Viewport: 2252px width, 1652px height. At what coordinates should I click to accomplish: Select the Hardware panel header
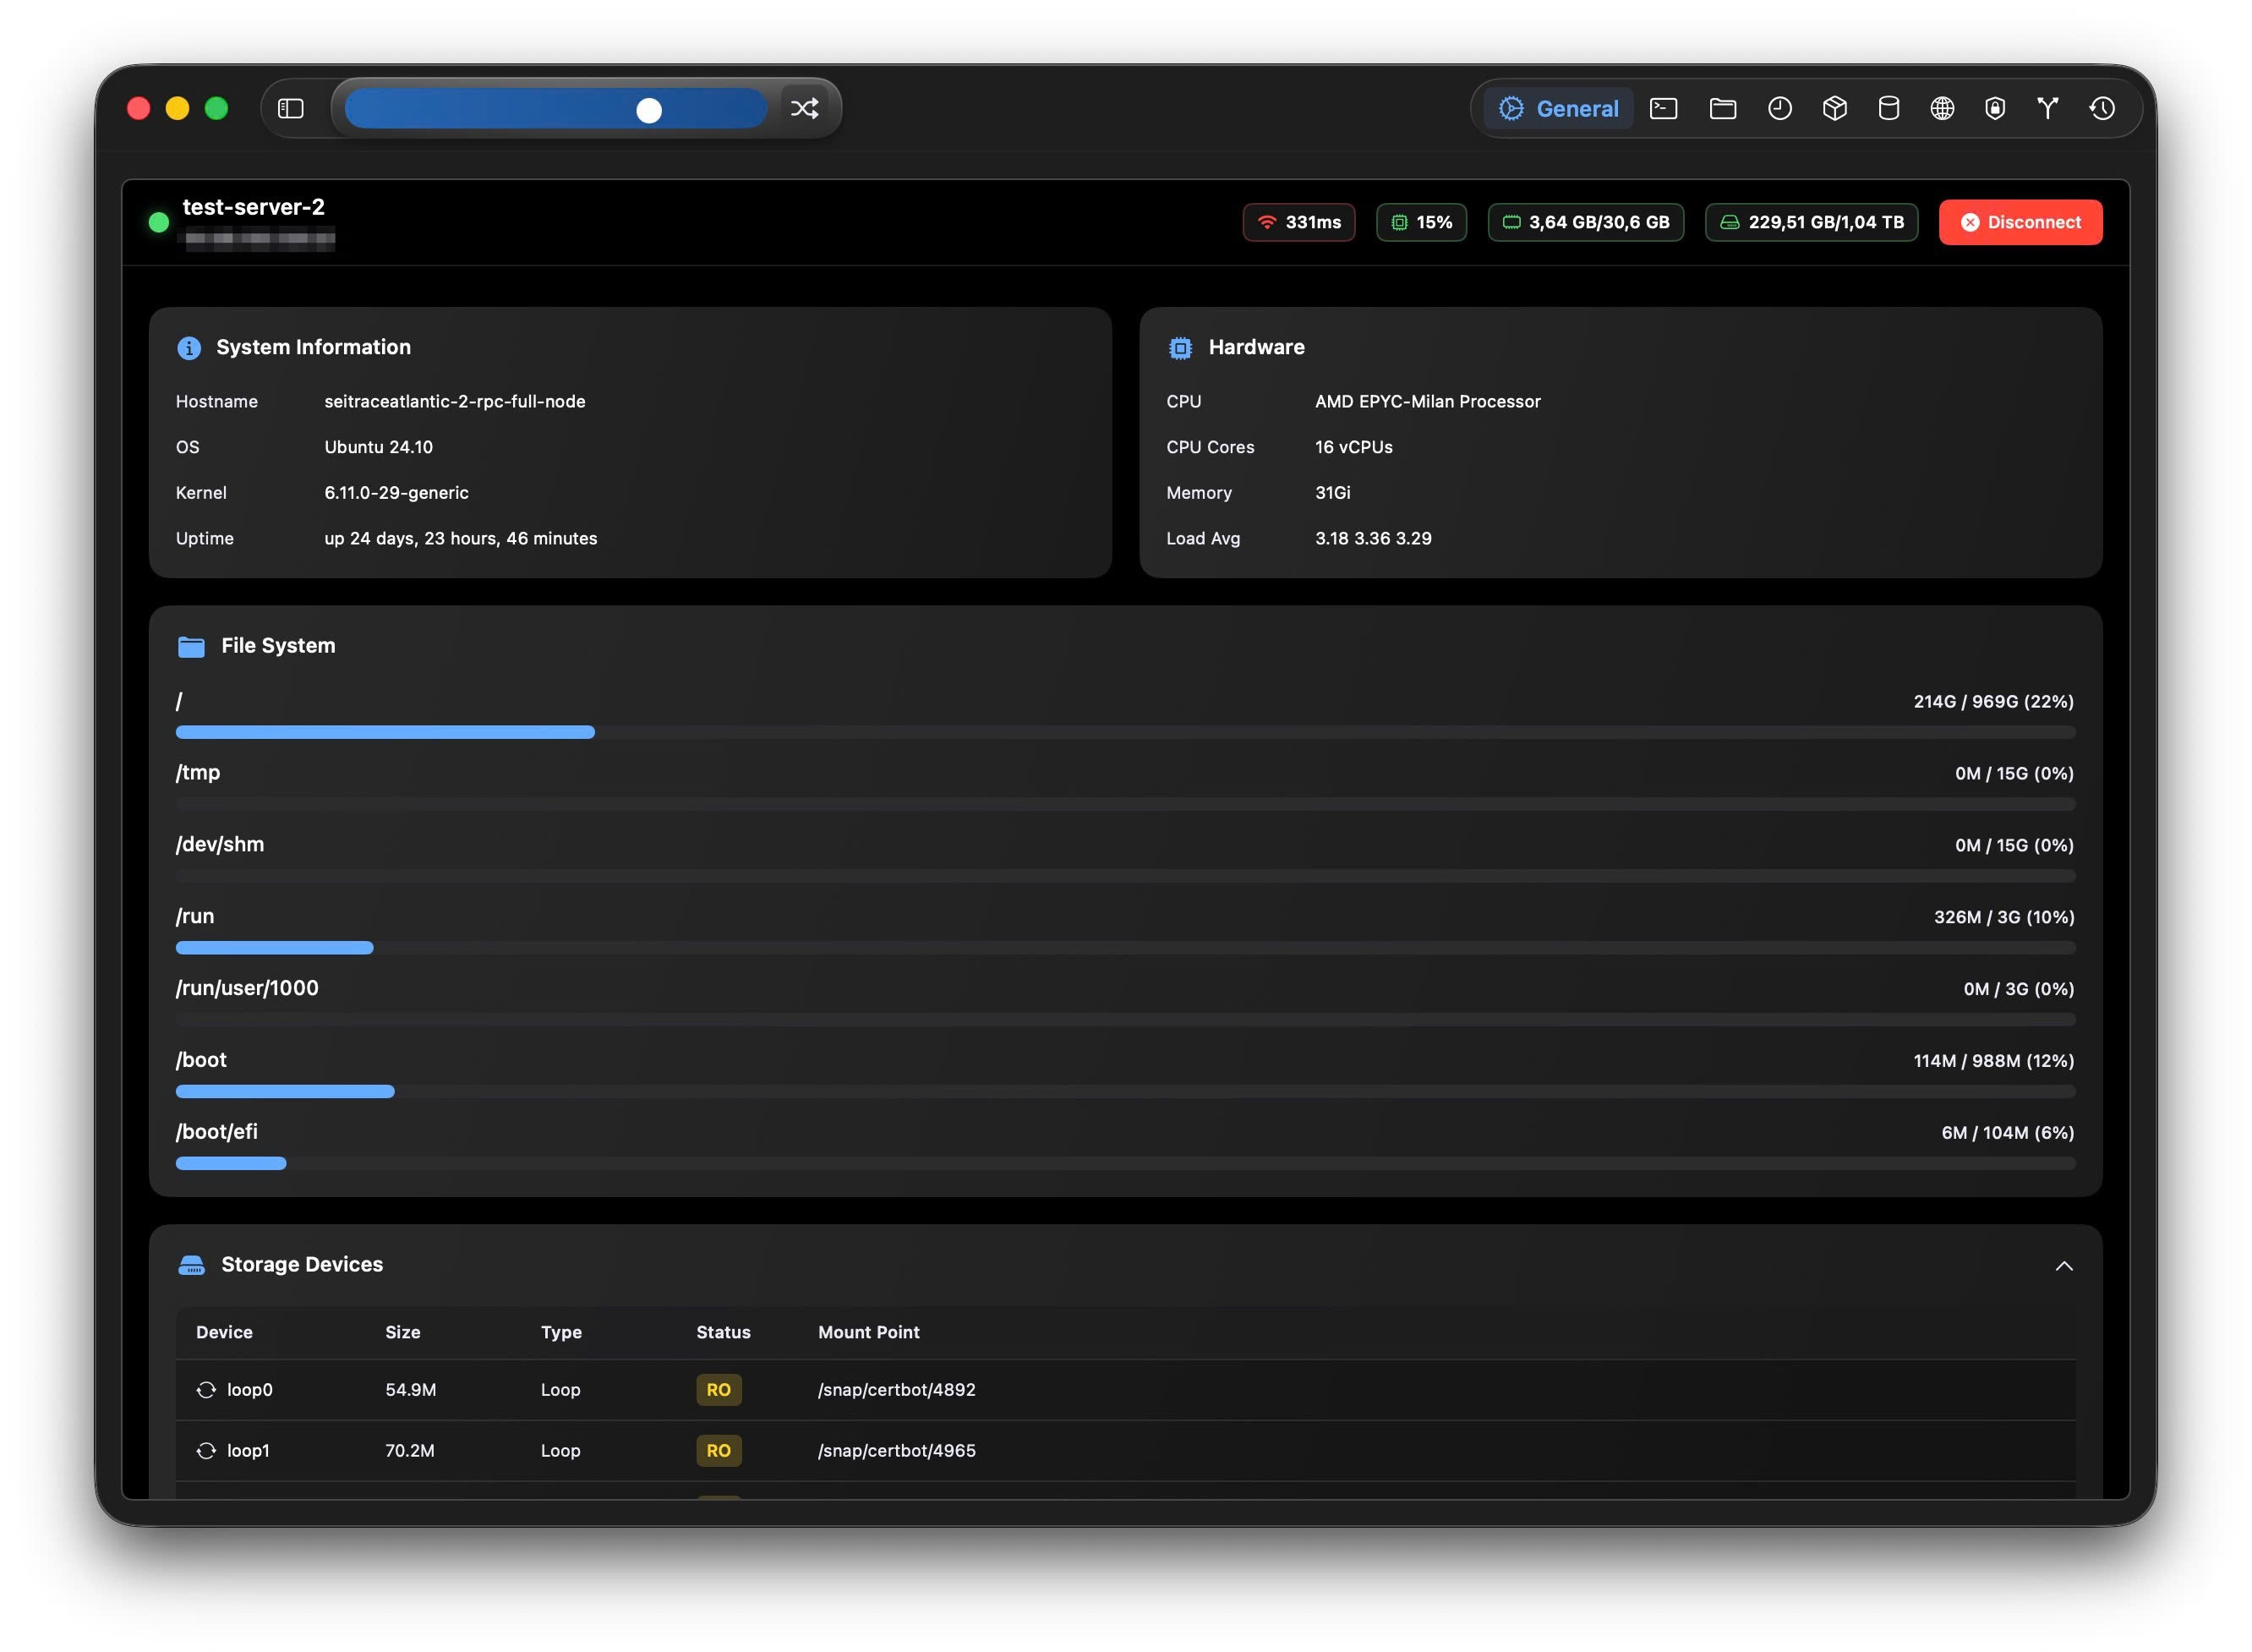pyautogui.click(x=1256, y=347)
